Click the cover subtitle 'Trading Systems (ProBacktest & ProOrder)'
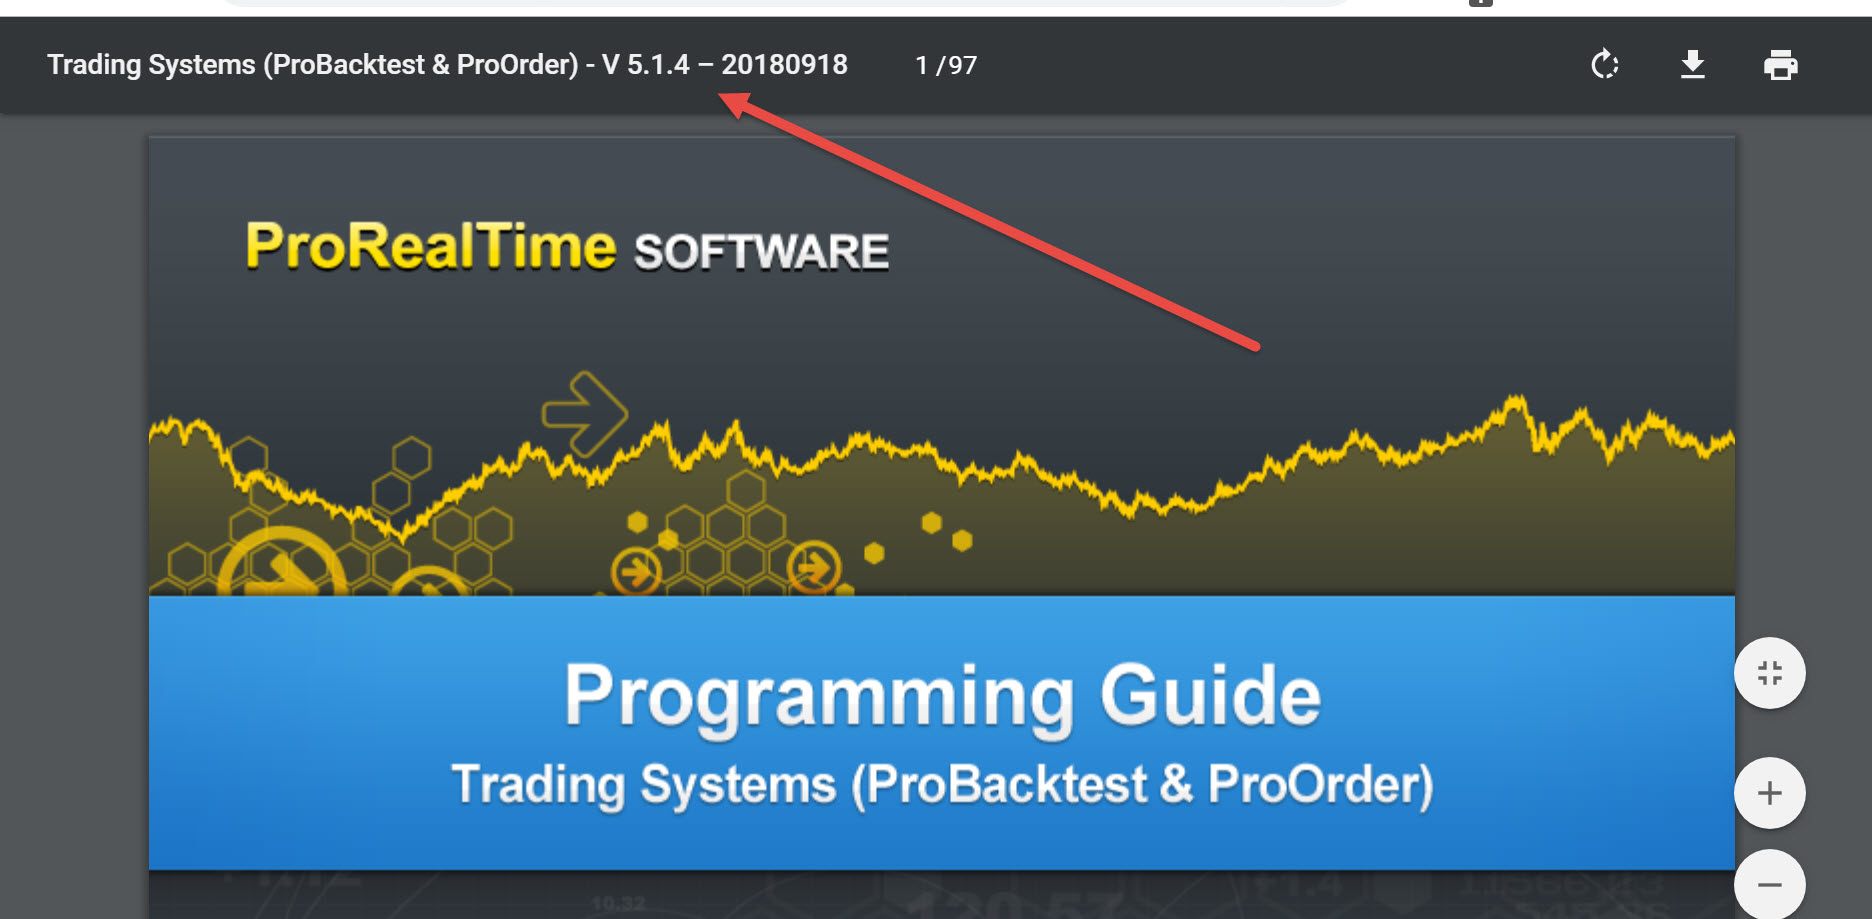 942,785
